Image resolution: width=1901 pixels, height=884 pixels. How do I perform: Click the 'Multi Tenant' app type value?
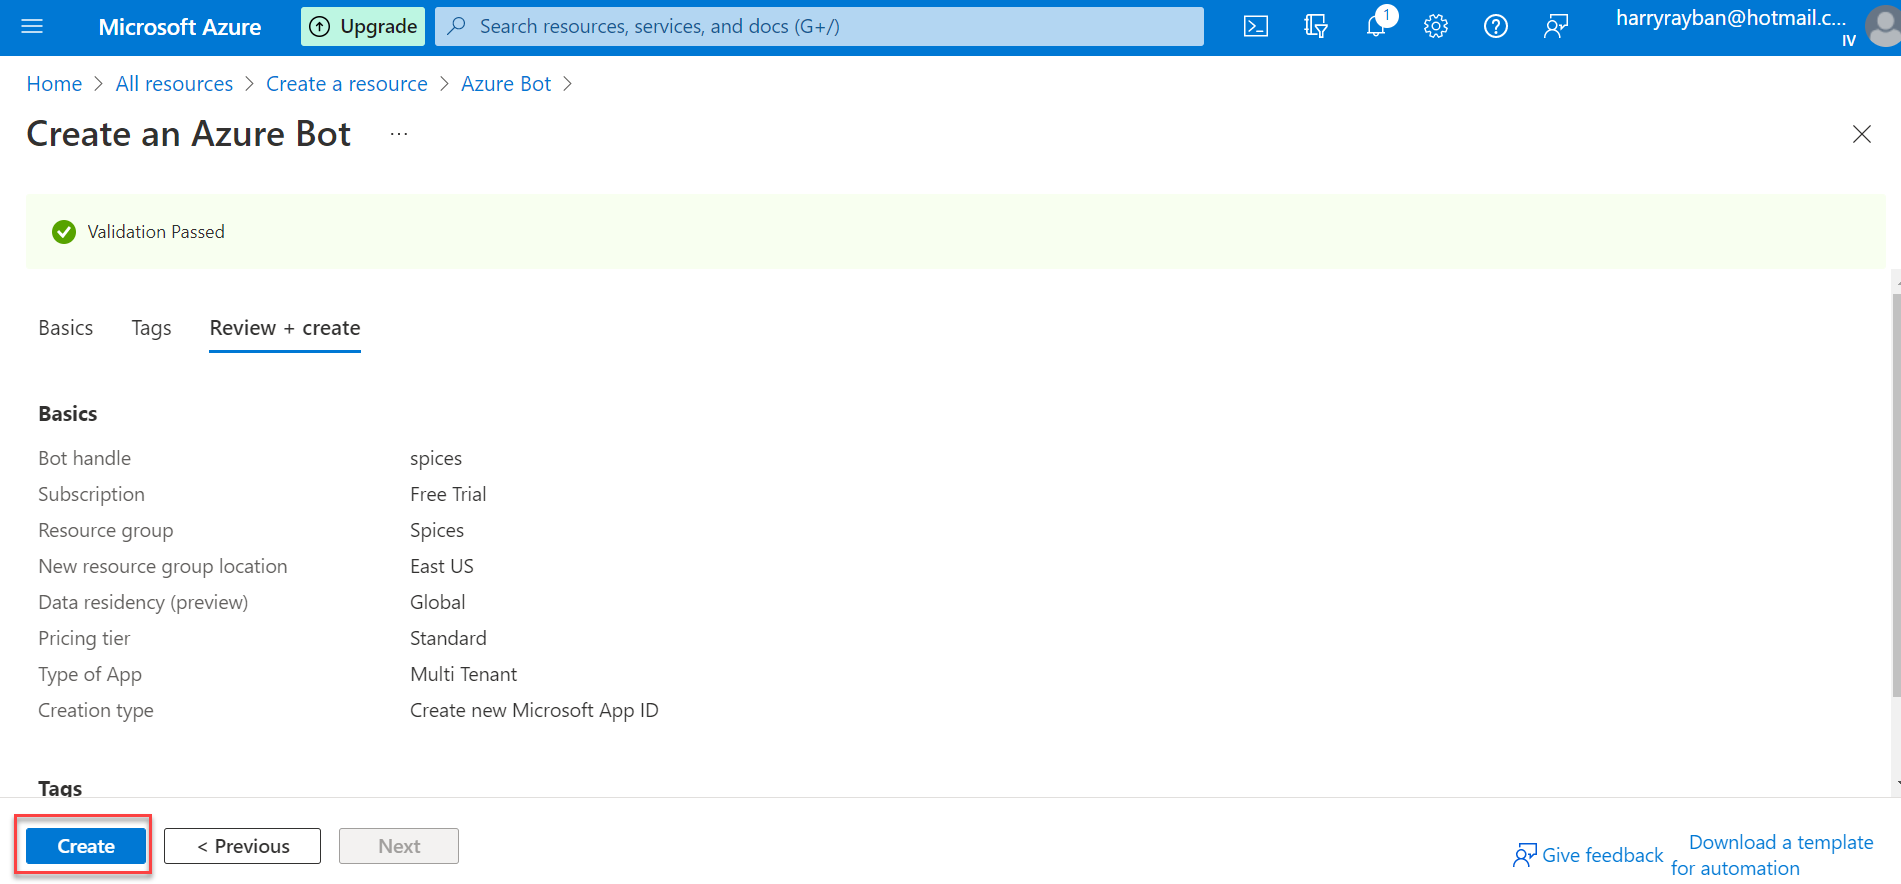tap(464, 674)
